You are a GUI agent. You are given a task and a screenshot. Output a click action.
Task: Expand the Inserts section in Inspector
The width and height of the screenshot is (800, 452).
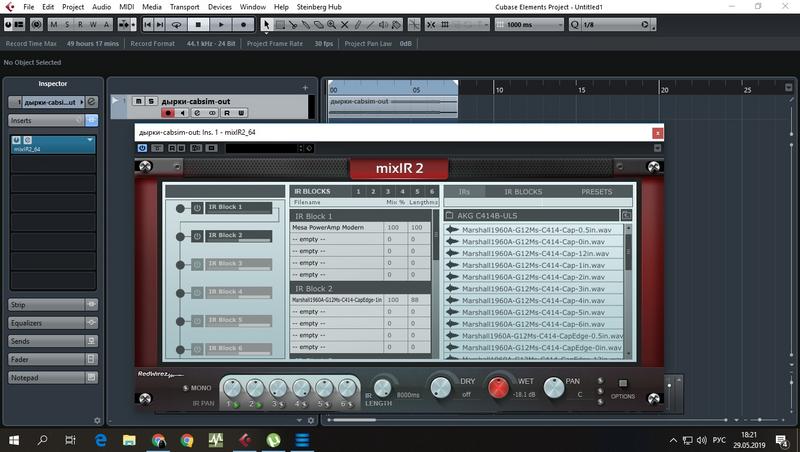pyautogui.click(x=46, y=120)
